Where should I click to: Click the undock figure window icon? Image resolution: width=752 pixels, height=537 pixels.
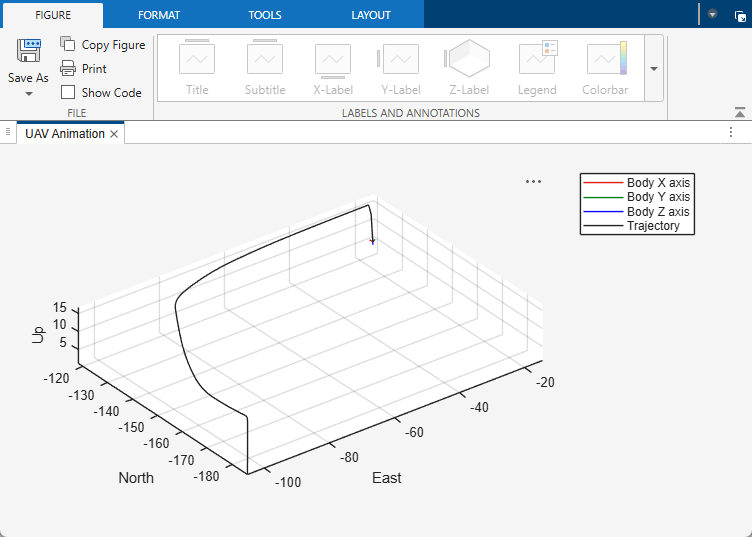click(x=740, y=17)
